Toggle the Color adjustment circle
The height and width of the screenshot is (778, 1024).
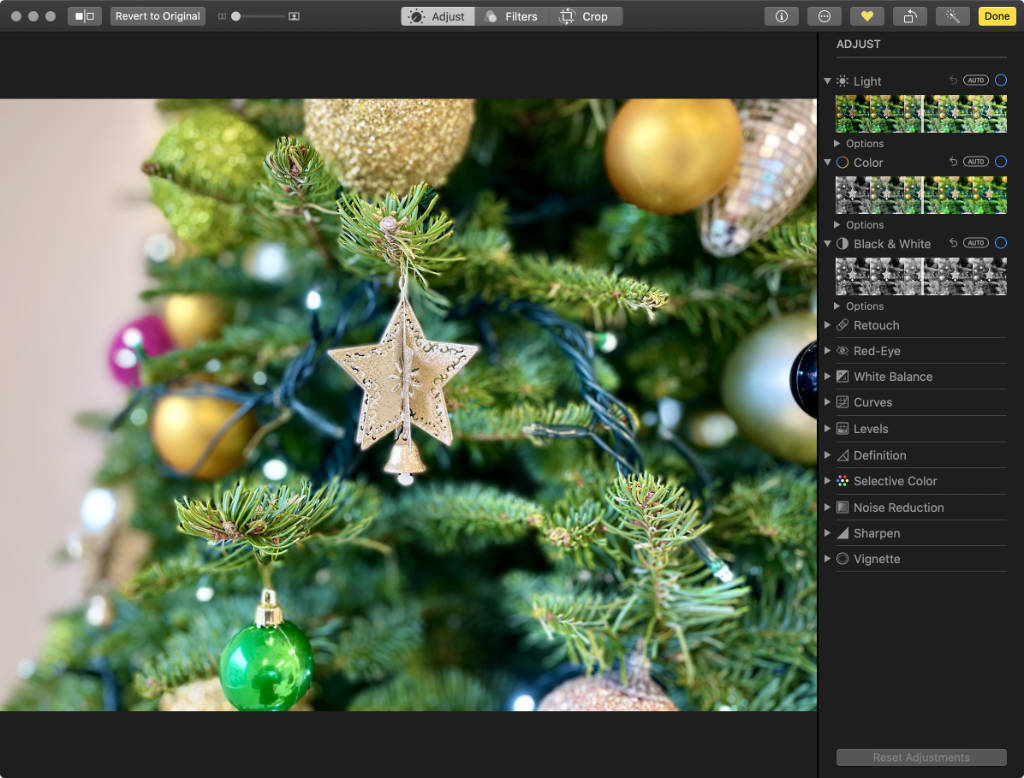1000,162
